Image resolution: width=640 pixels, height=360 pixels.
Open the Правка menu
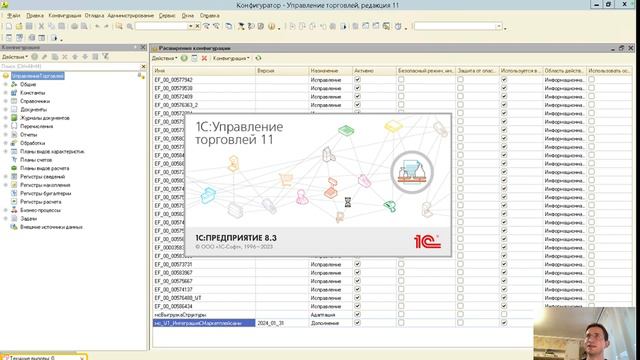[35, 16]
